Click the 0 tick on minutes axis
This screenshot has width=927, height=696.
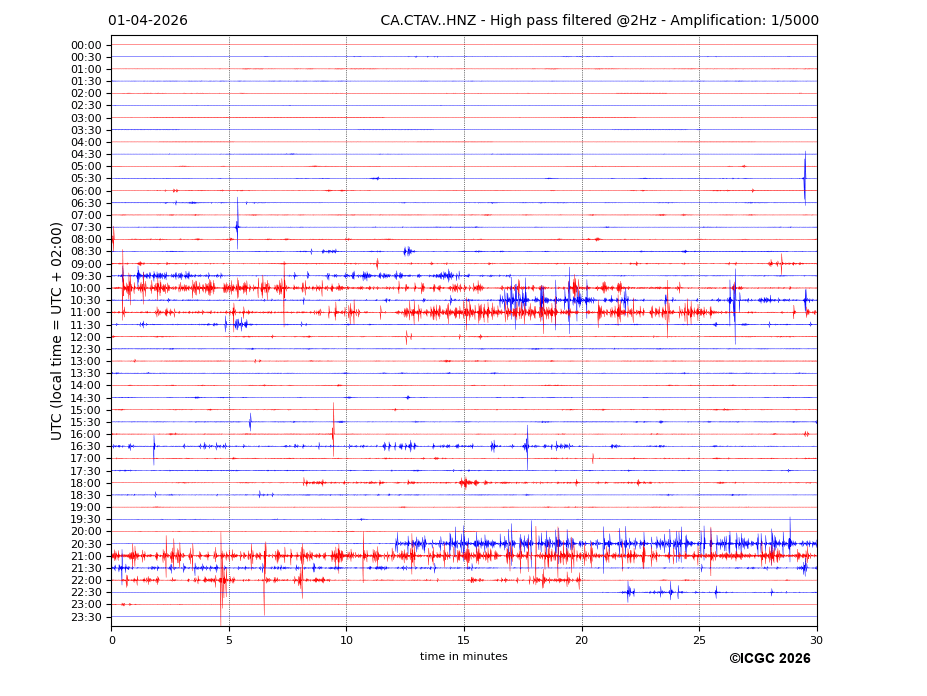(112, 640)
